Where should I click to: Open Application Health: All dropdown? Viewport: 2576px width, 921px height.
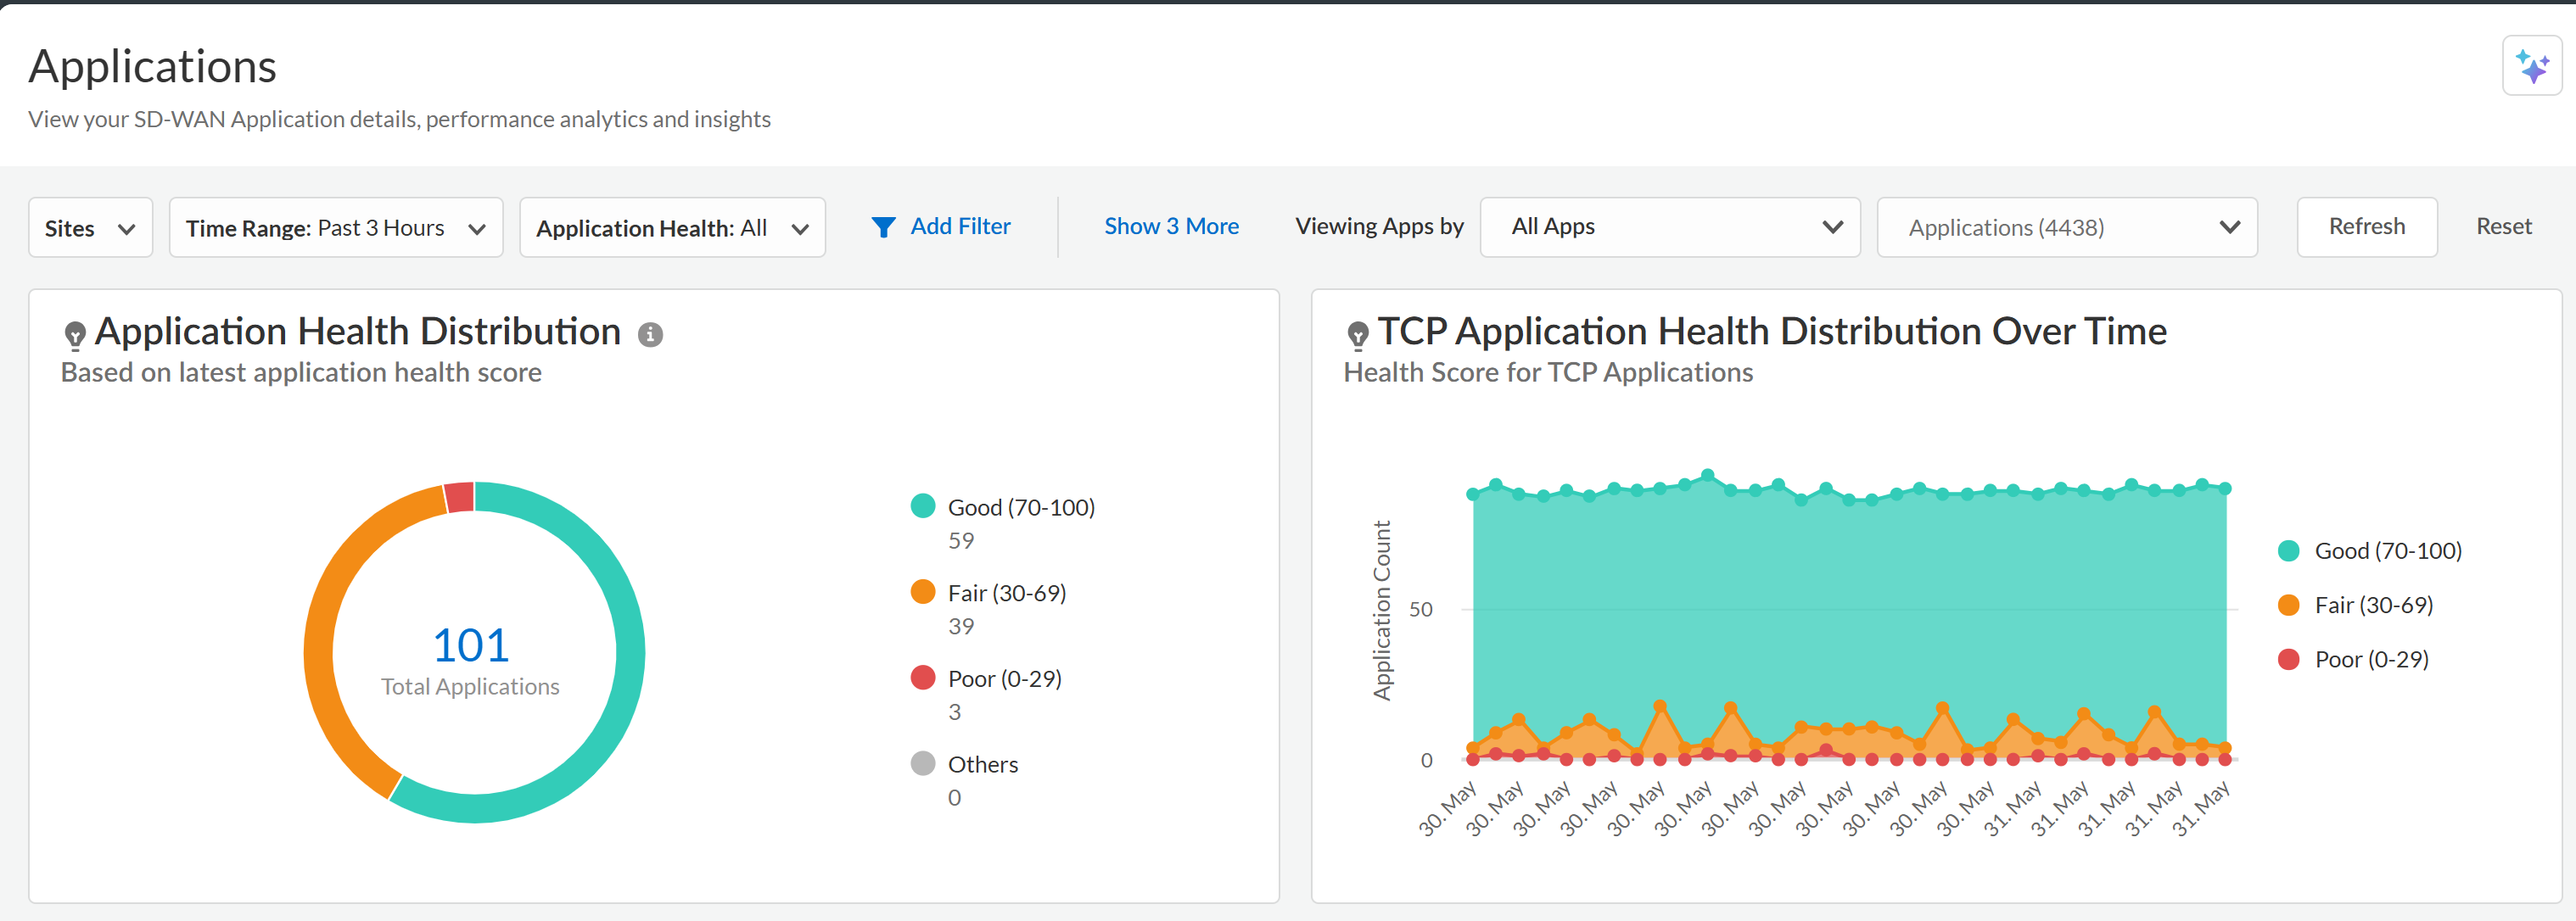pos(672,228)
